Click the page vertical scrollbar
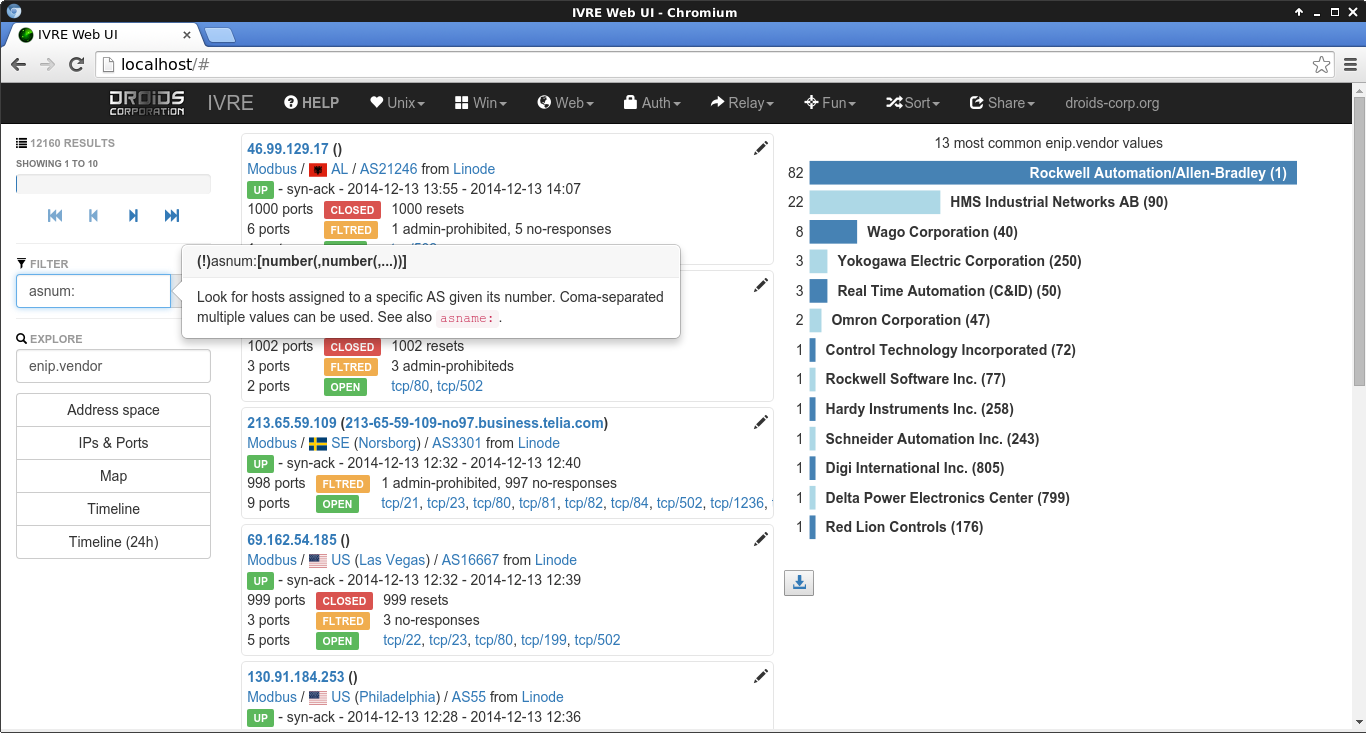 [1359, 240]
